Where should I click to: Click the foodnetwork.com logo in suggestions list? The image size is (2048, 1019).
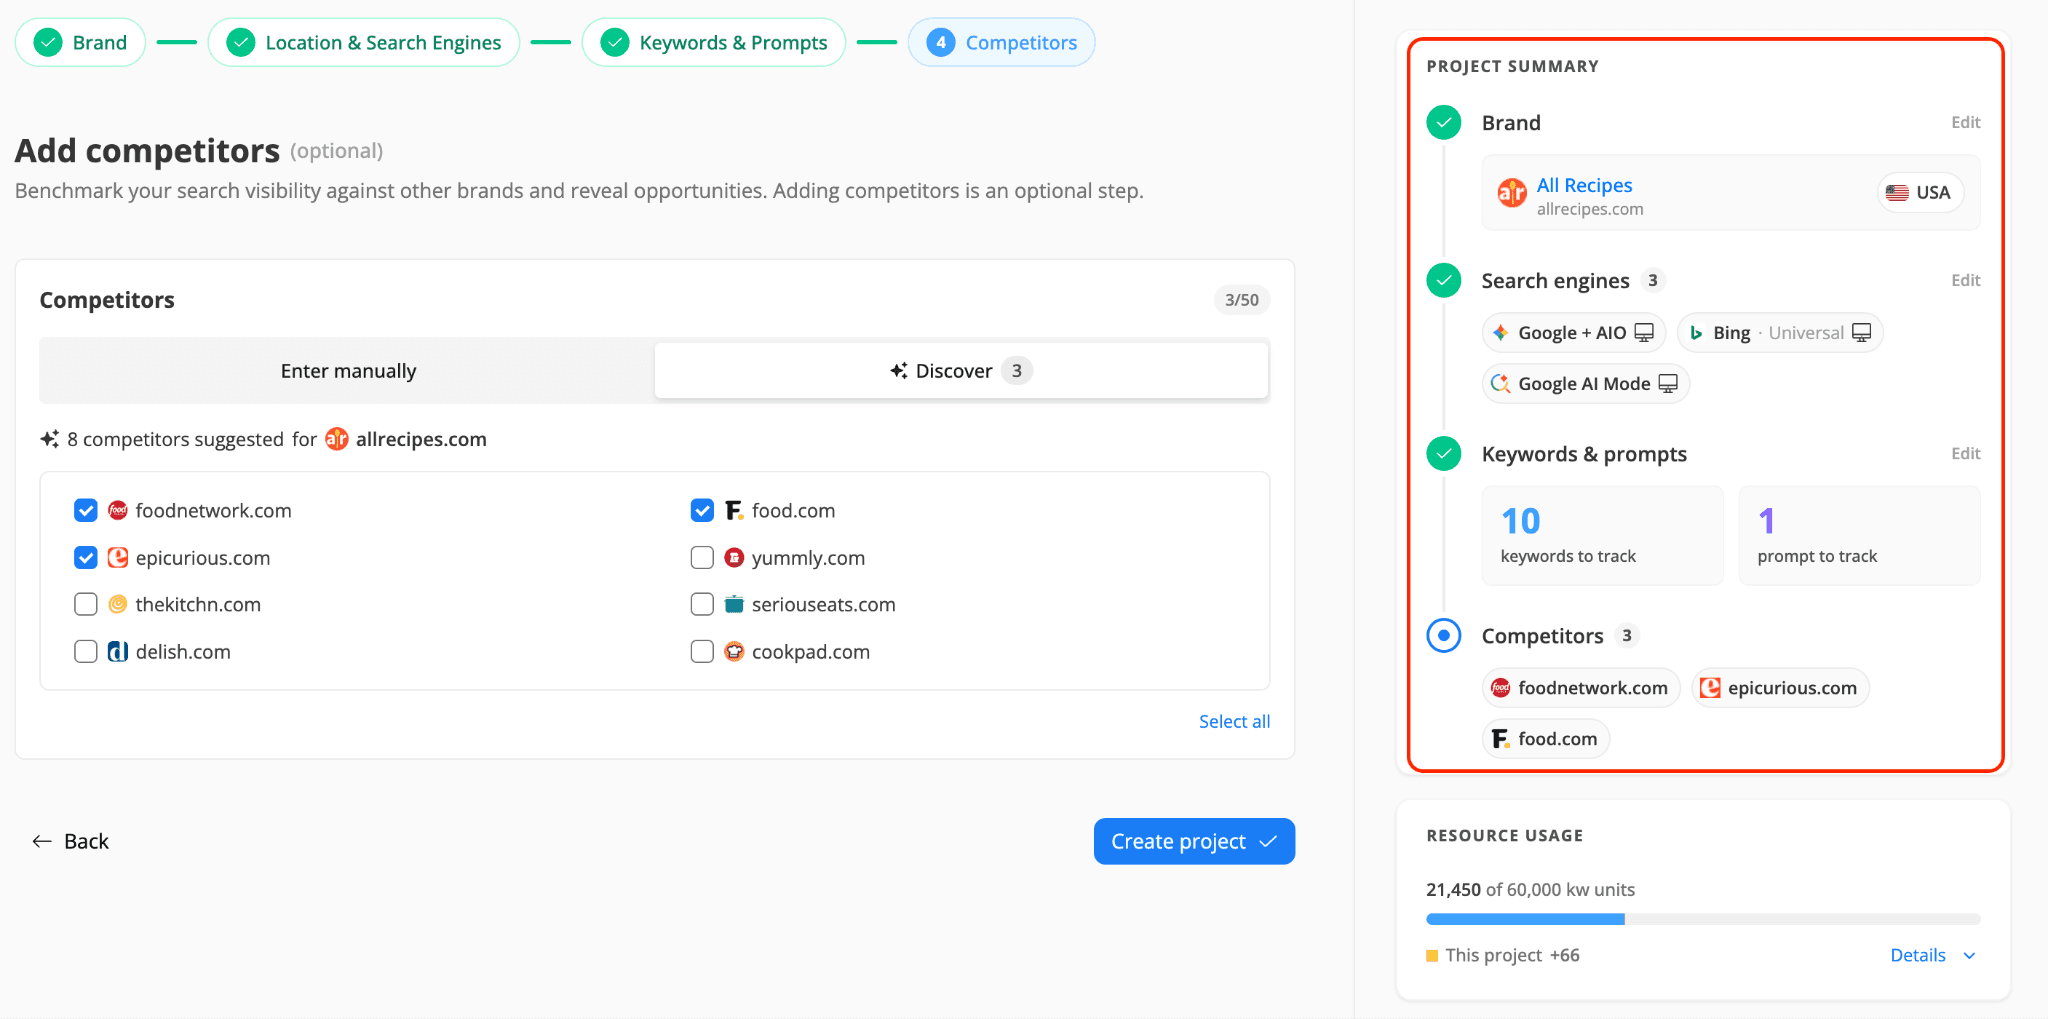pos(118,511)
